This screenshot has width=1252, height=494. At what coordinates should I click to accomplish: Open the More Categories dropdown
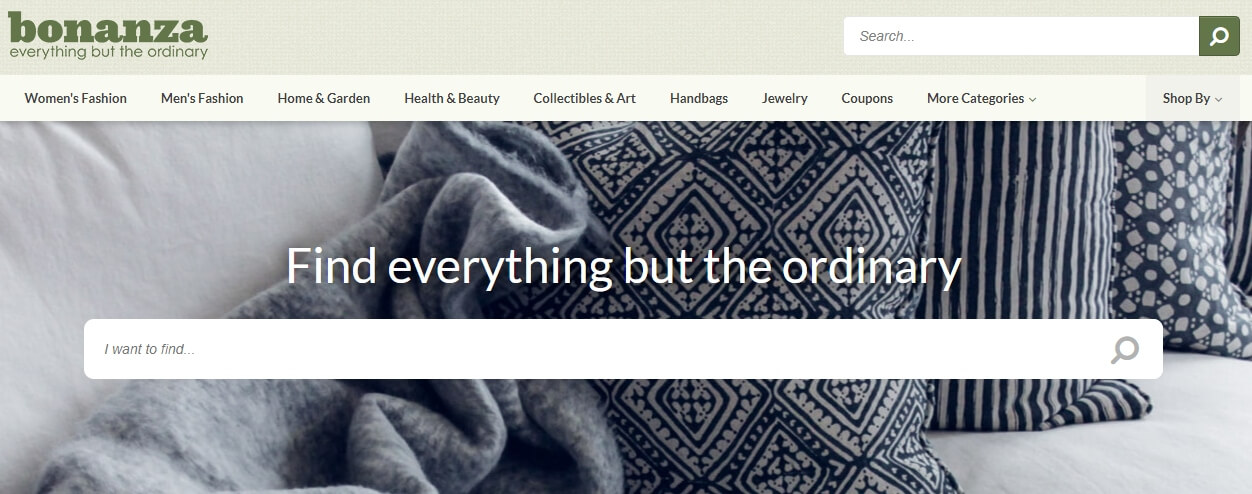pyautogui.click(x=981, y=98)
